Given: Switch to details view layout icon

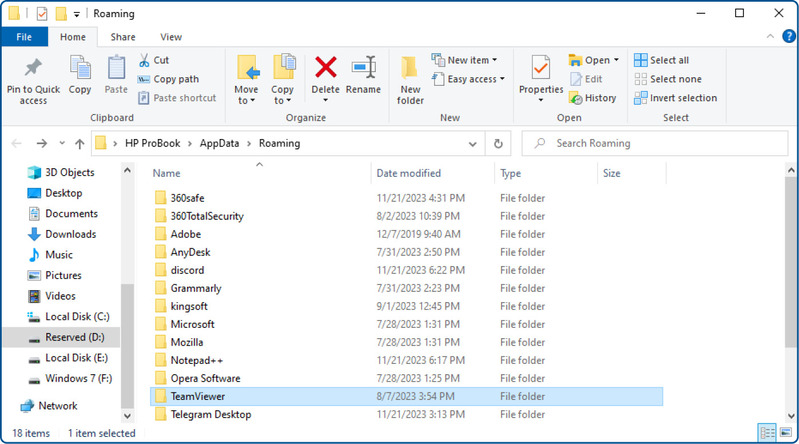Looking at the screenshot, I should tap(767, 433).
